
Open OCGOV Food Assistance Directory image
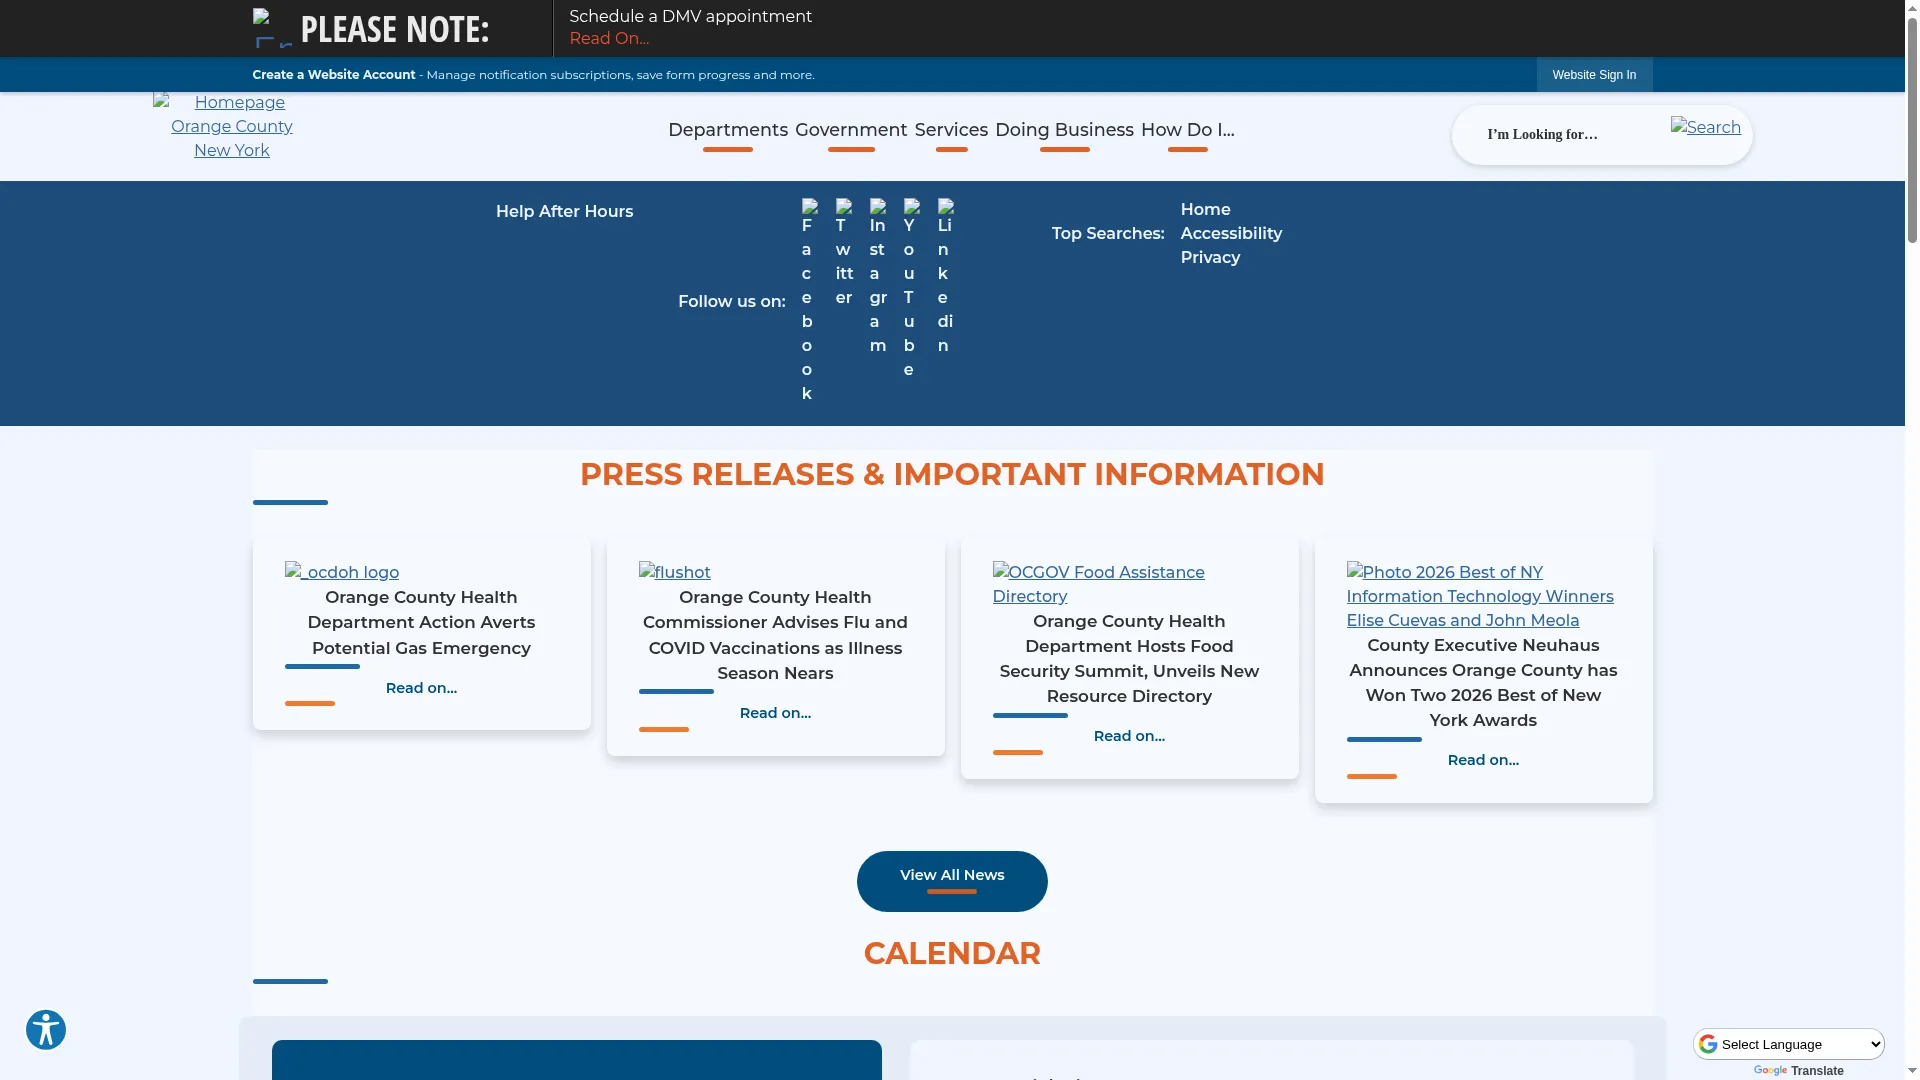pyautogui.click(x=1099, y=584)
